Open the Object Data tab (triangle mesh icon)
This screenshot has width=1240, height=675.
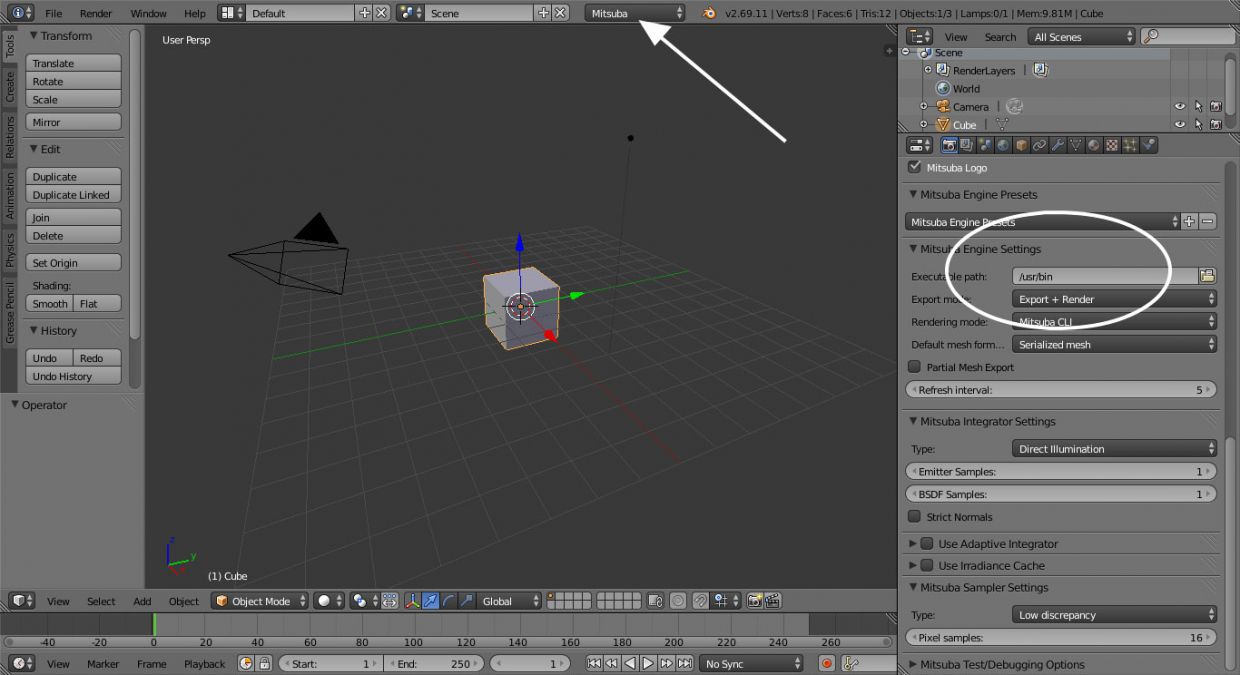[1076, 145]
